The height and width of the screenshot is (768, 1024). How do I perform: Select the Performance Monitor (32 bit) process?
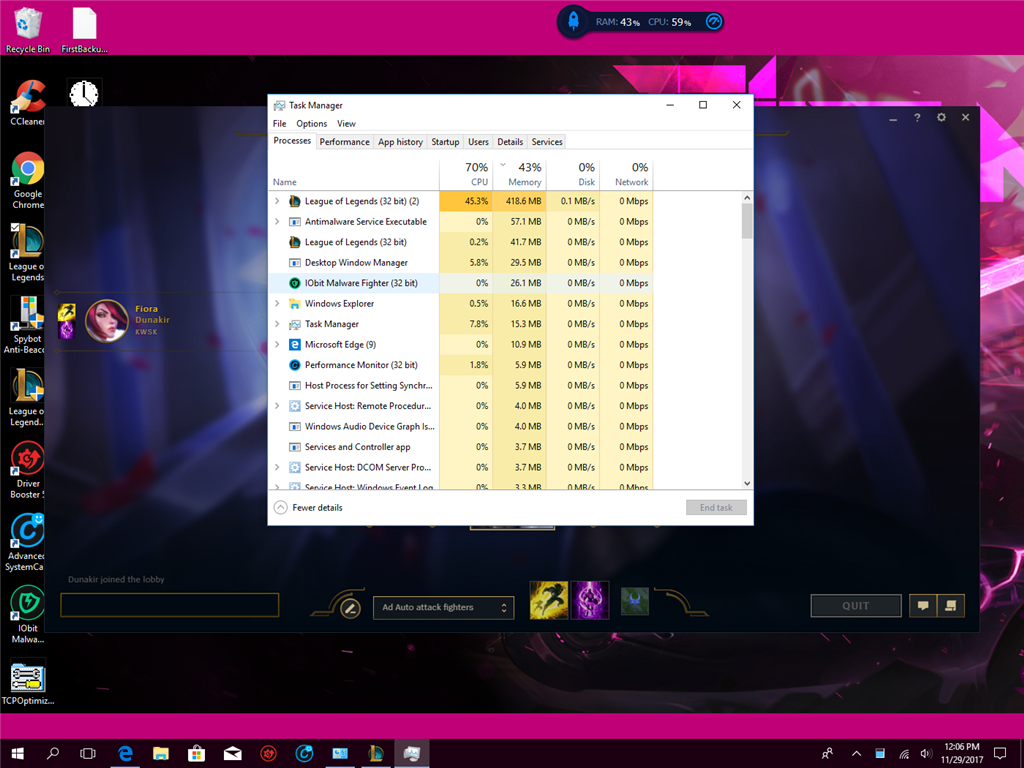(461, 365)
